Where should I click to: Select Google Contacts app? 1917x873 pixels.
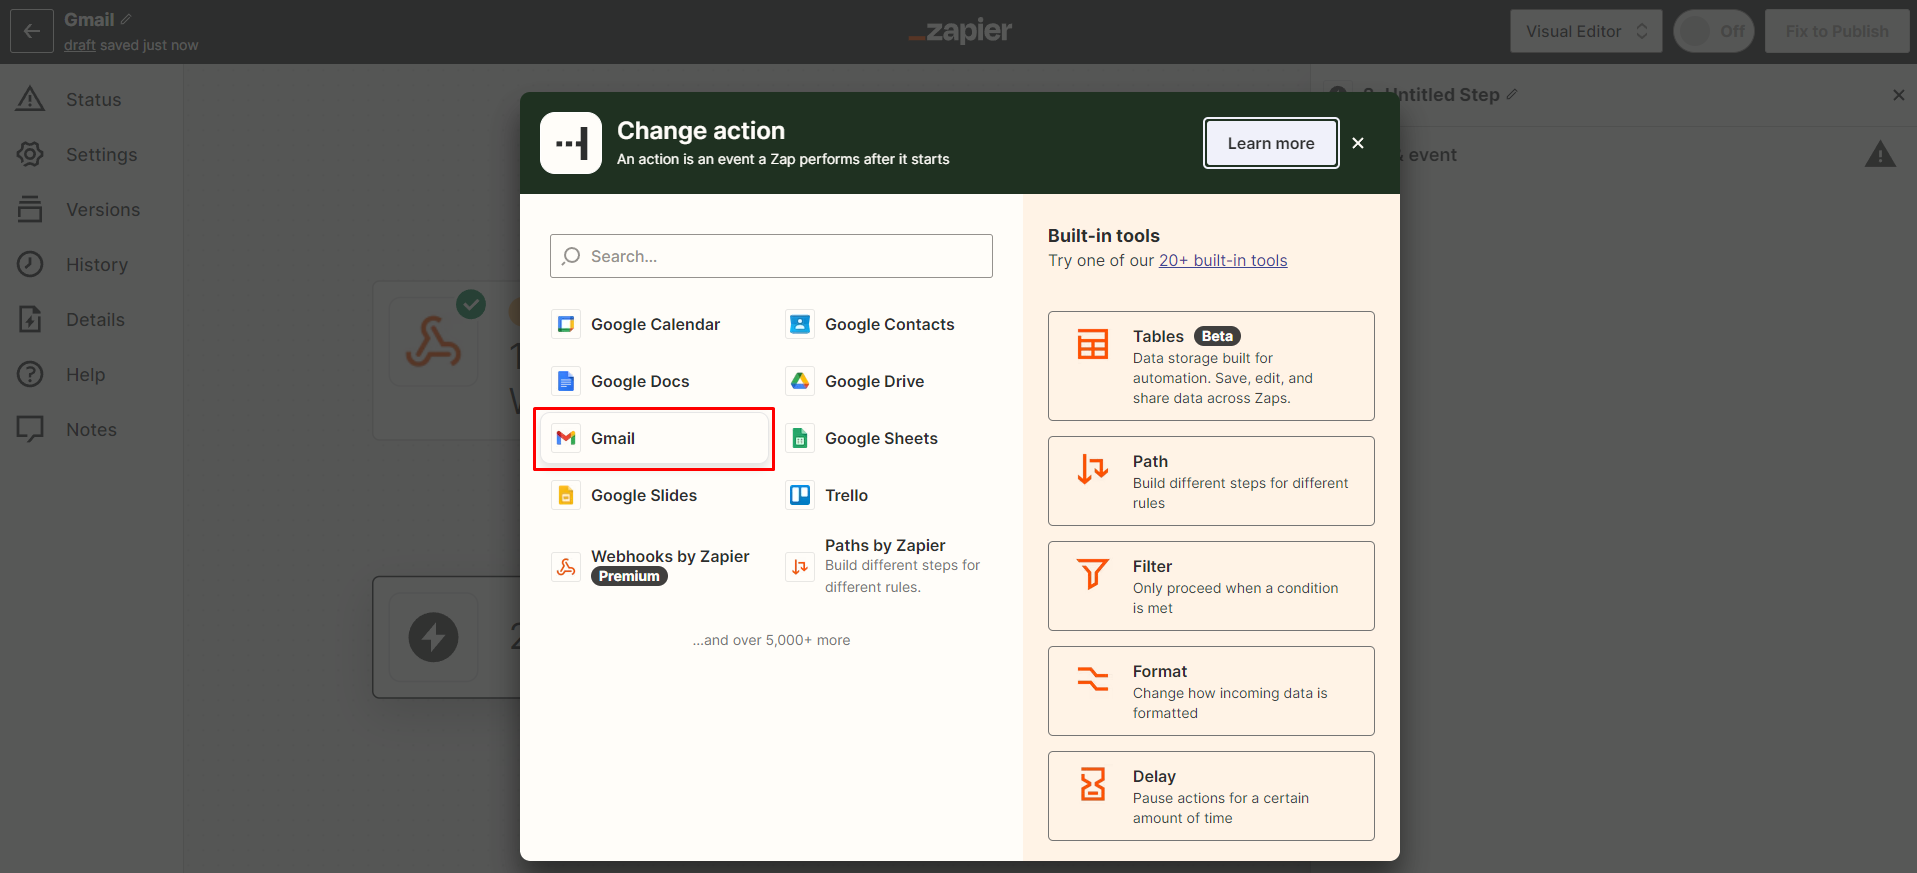(888, 324)
